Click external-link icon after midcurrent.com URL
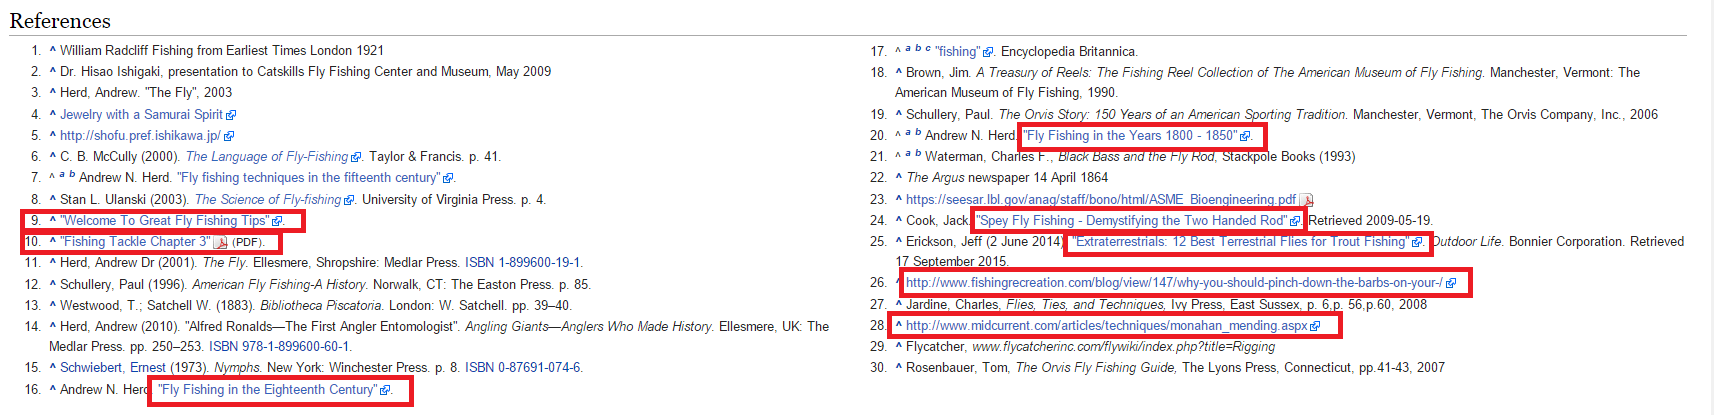Image resolution: width=1714 pixels, height=415 pixels. [x=1315, y=326]
